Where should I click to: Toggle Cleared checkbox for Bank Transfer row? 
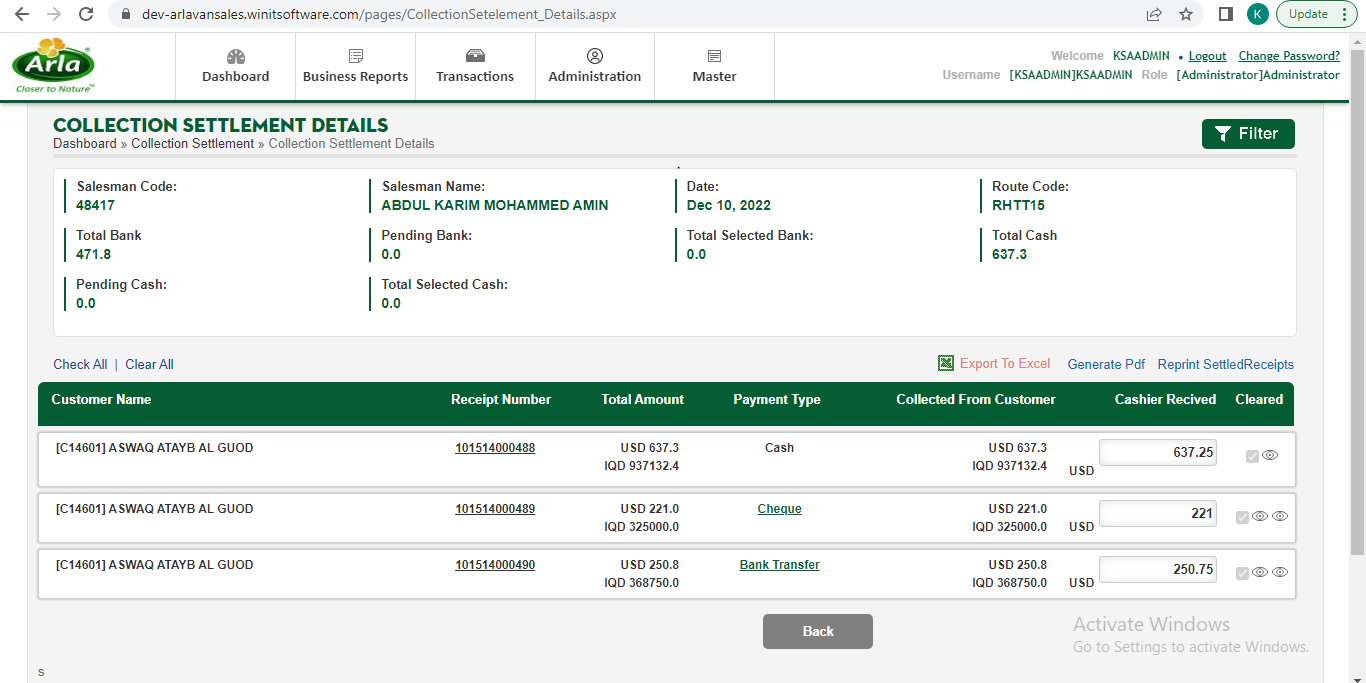click(x=1242, y=573)
